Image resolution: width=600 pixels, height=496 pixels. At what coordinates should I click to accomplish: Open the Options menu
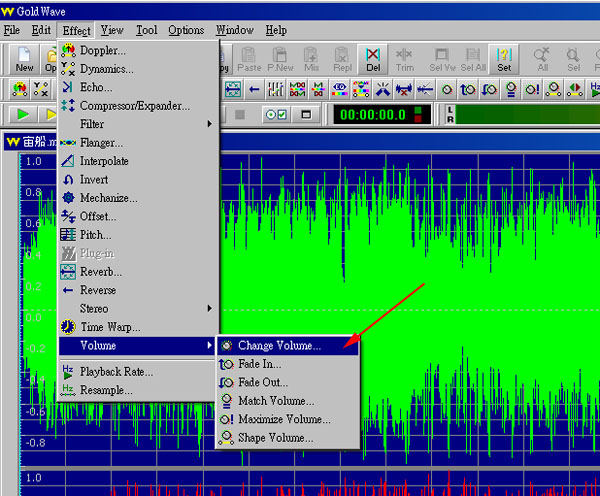[x=186, y=30]
